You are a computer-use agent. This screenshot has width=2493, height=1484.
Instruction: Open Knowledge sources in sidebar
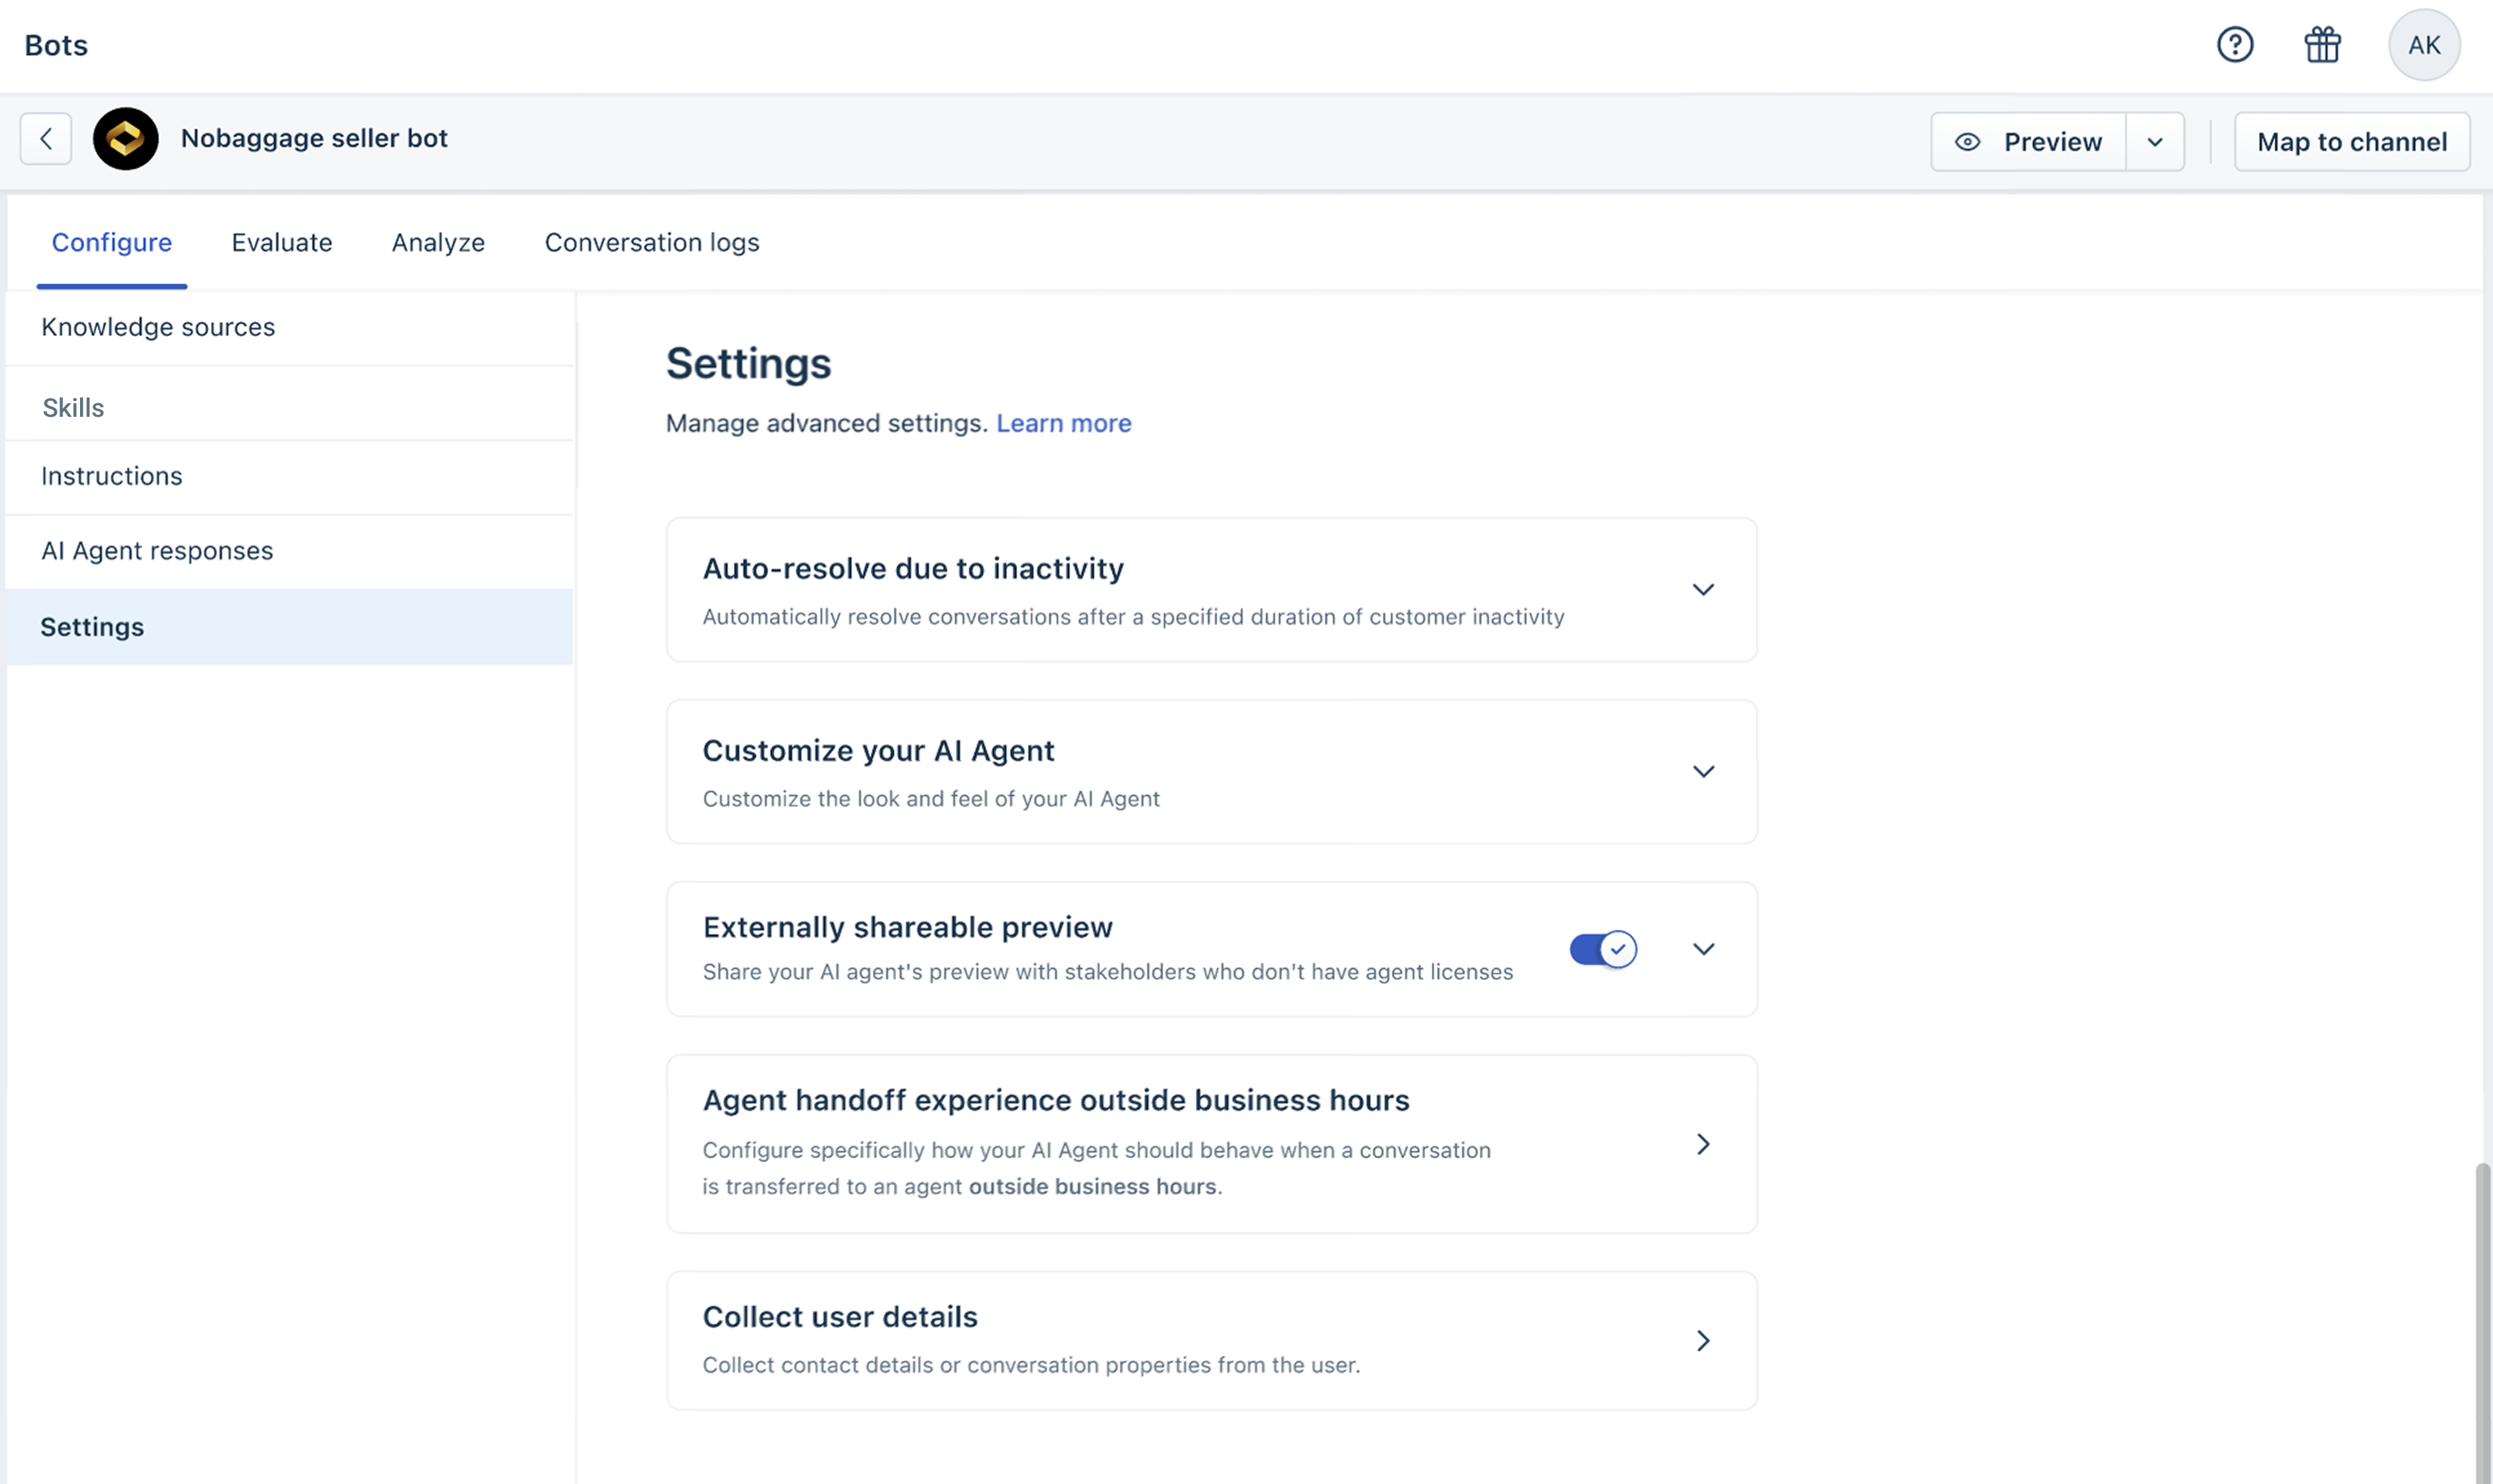158,327
